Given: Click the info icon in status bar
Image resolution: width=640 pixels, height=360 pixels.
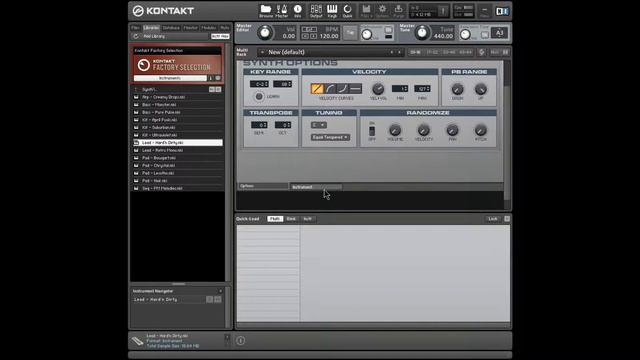Looking at the screenshot, I should tap(240, 340).
